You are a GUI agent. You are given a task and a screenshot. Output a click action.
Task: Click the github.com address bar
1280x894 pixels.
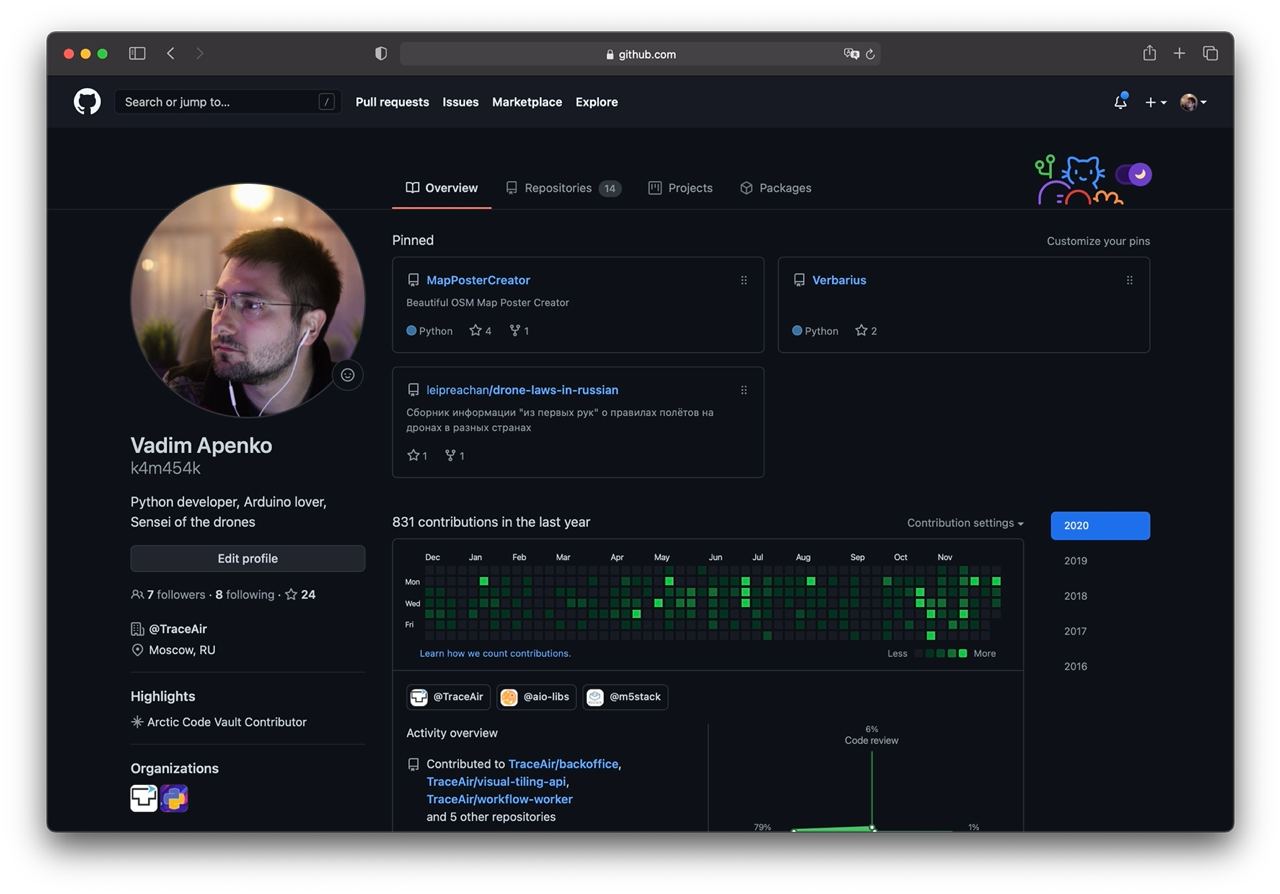640,54
